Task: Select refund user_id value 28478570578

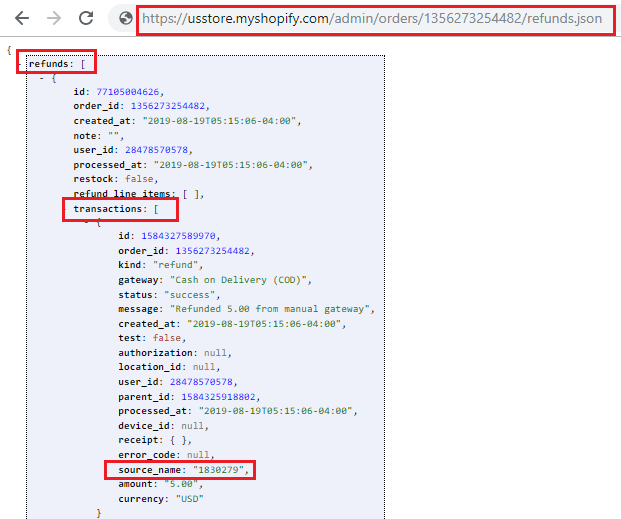Action: [156, 150]
